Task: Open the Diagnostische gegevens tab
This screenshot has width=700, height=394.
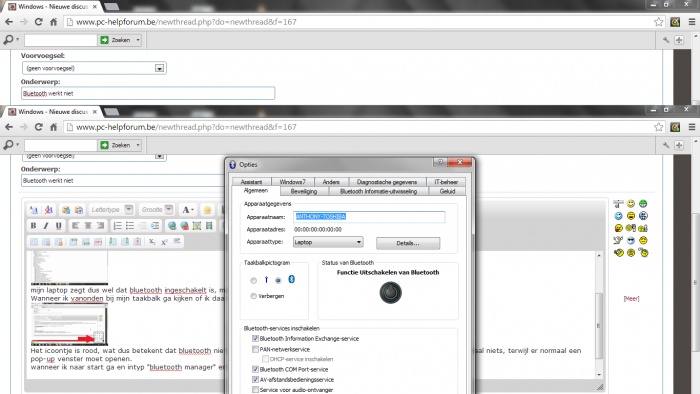Action: pos(387,182)
